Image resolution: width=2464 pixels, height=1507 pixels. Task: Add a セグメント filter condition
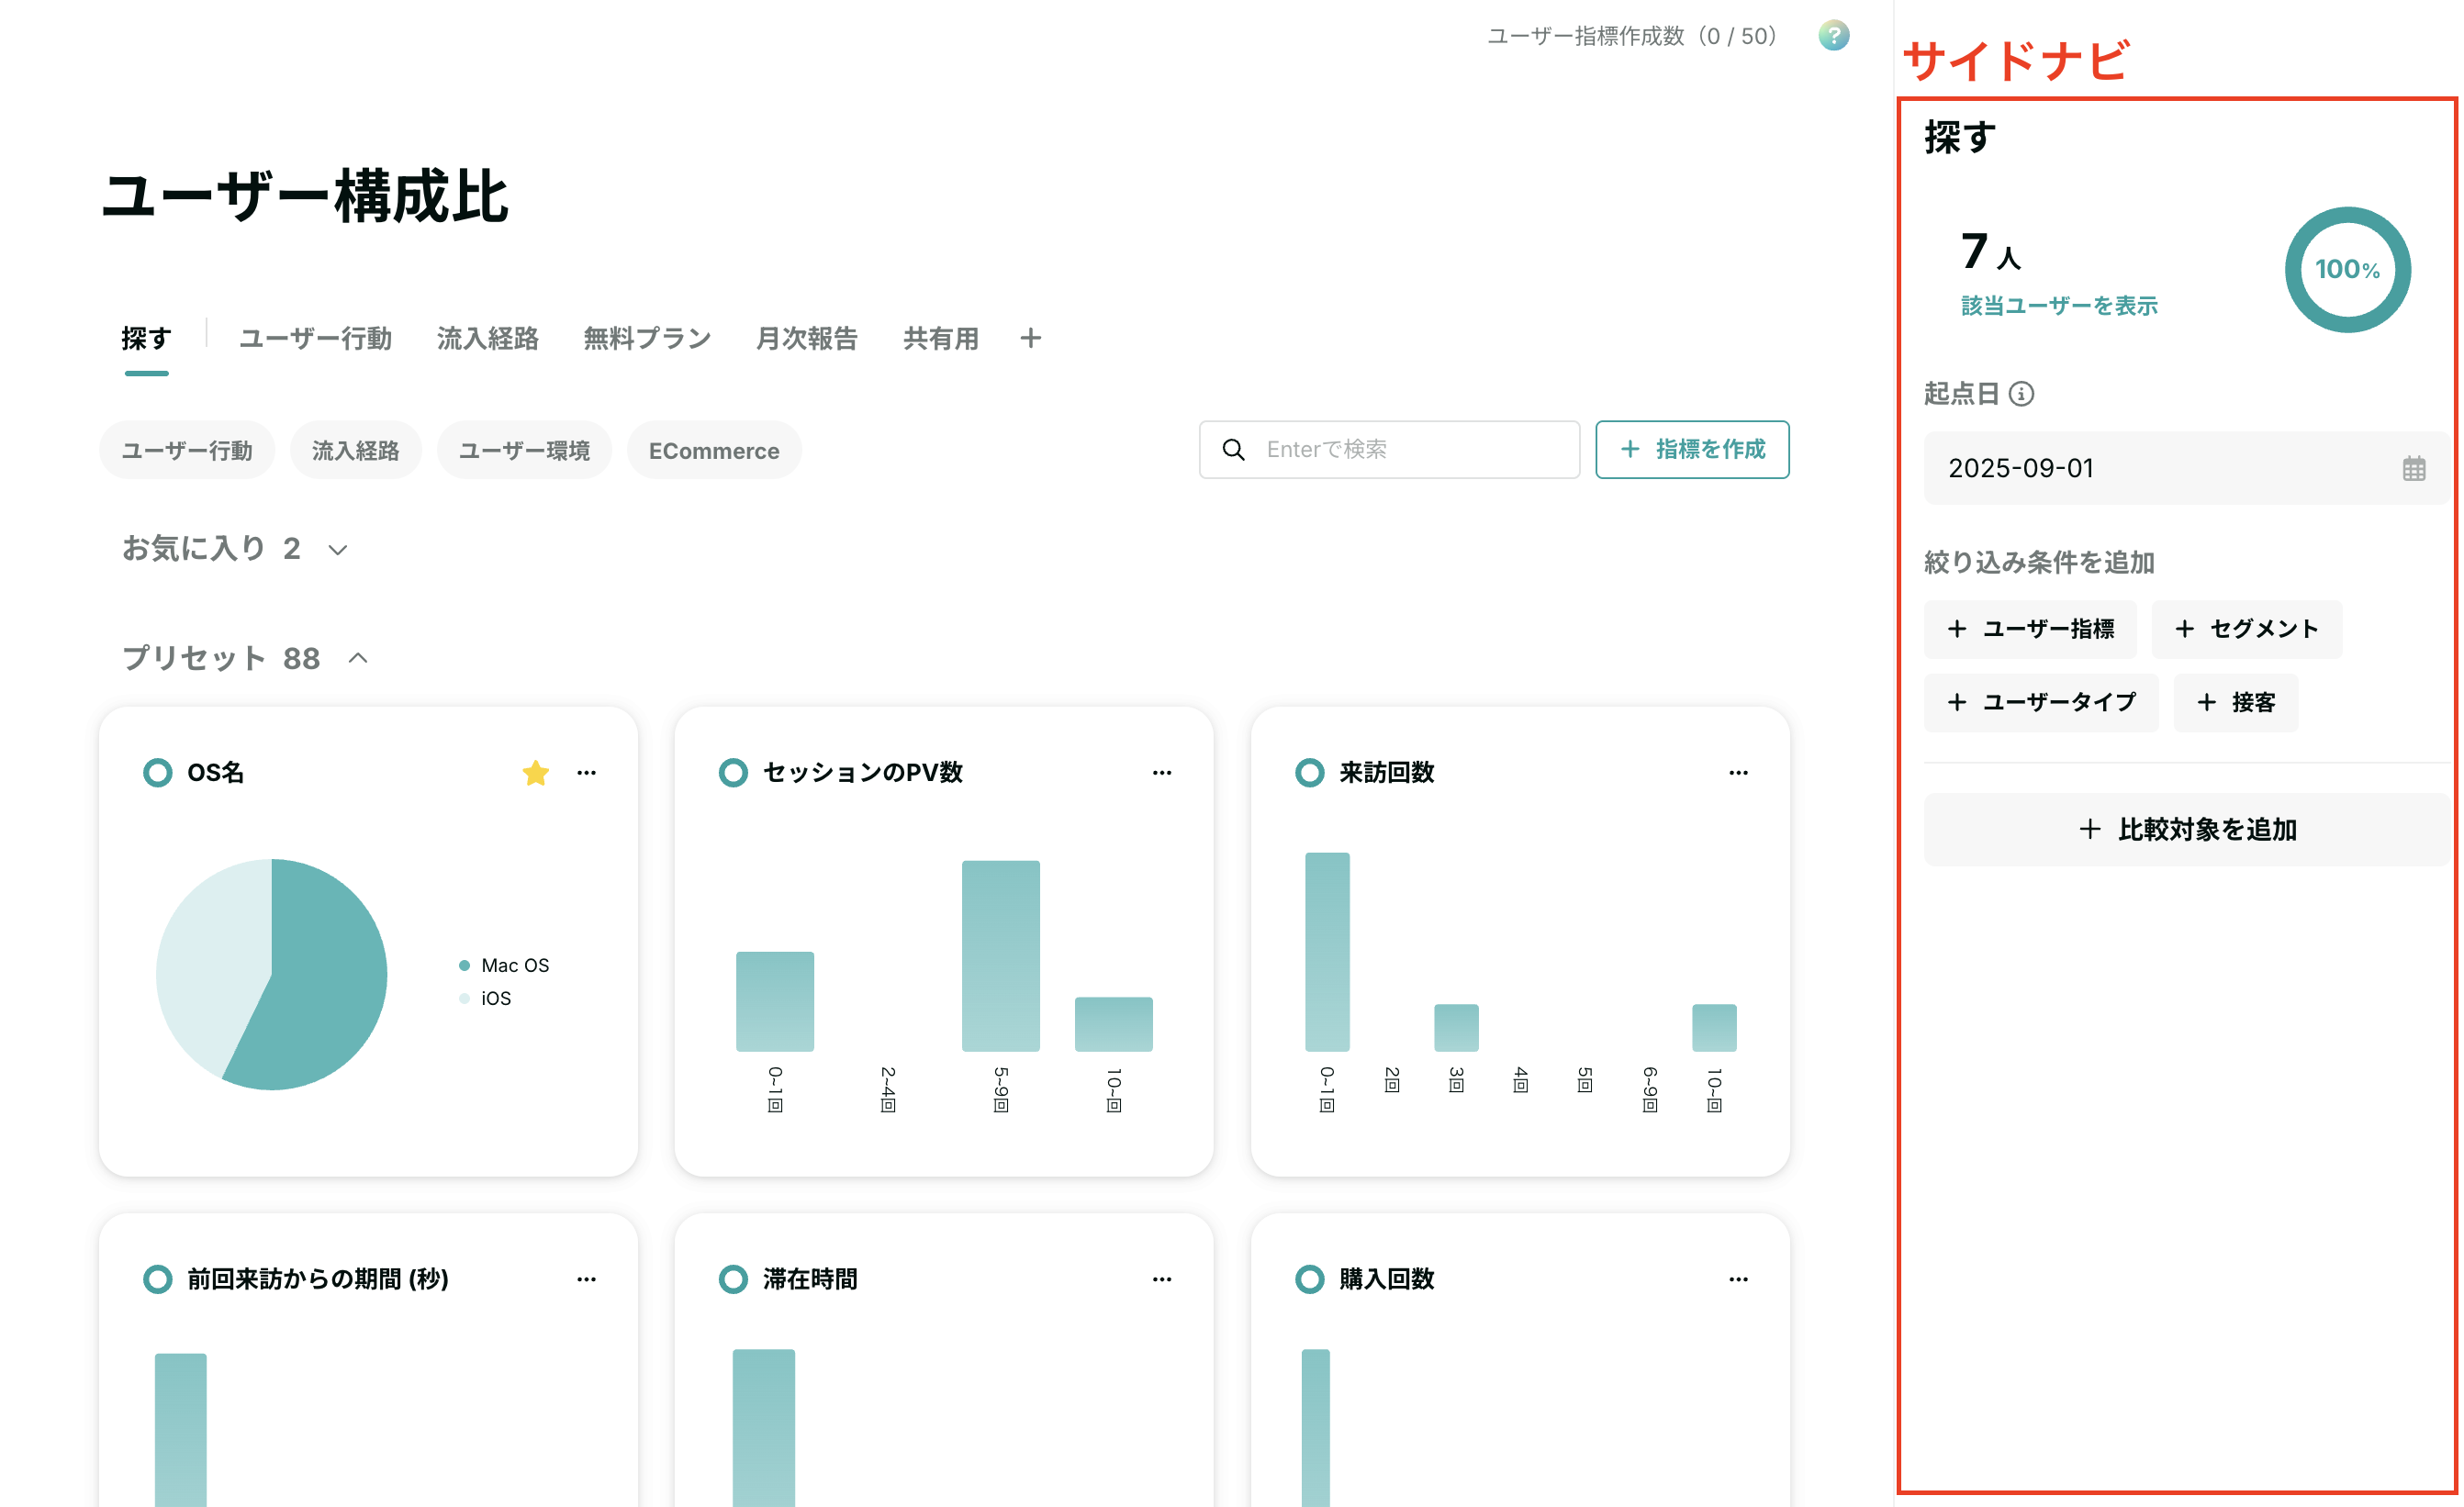tap(2246, 629)
